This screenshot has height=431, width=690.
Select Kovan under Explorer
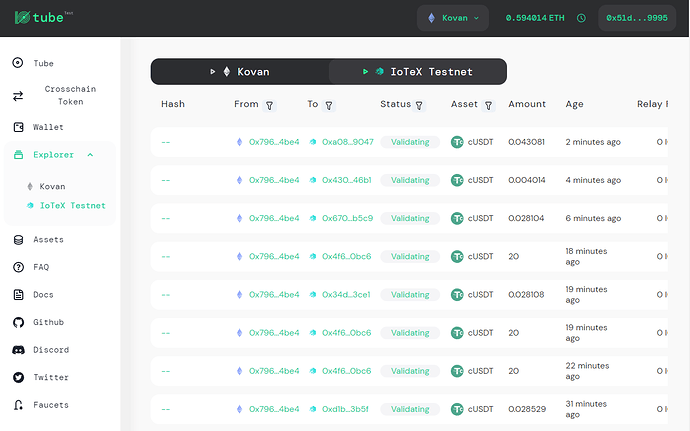(x=52, y=187)
